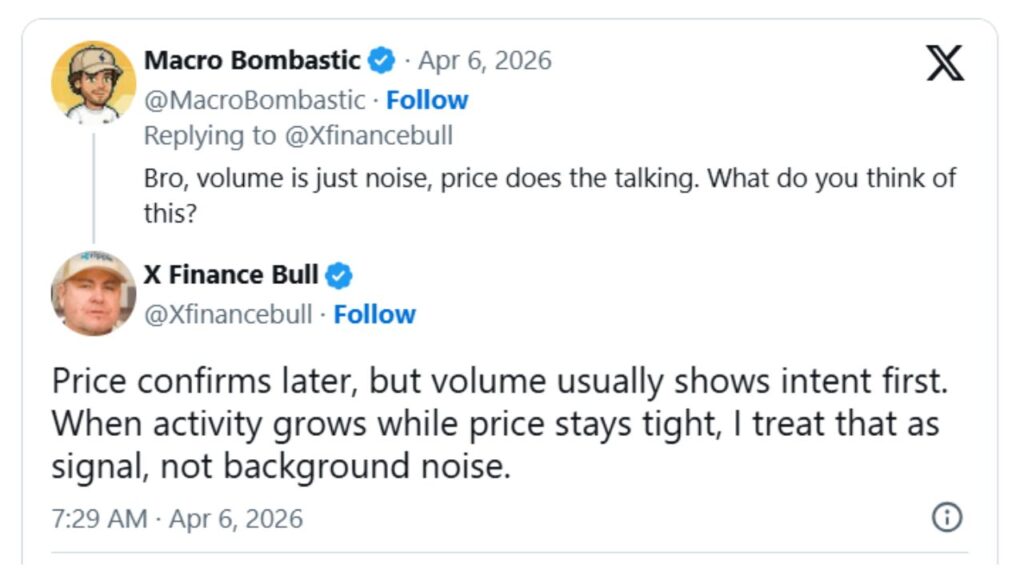Follow @MacroBombastic
The image size is (1024, 576).
pyautogui.click(x=429, y=100)
